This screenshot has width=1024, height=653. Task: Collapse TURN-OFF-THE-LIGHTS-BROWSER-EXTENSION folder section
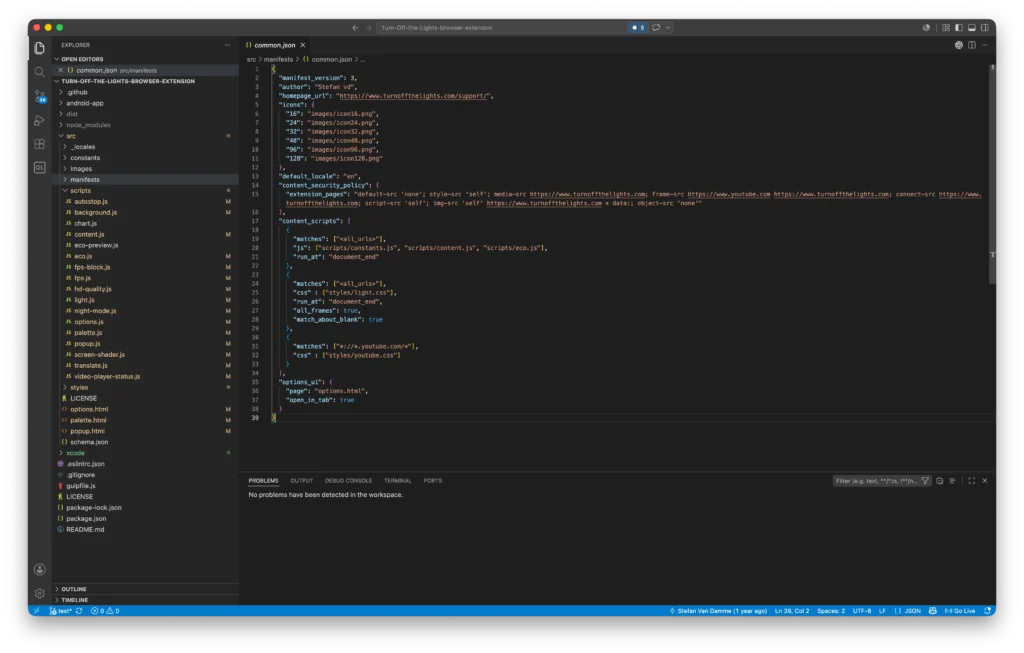pyautogui.click(x=145, y=81)
